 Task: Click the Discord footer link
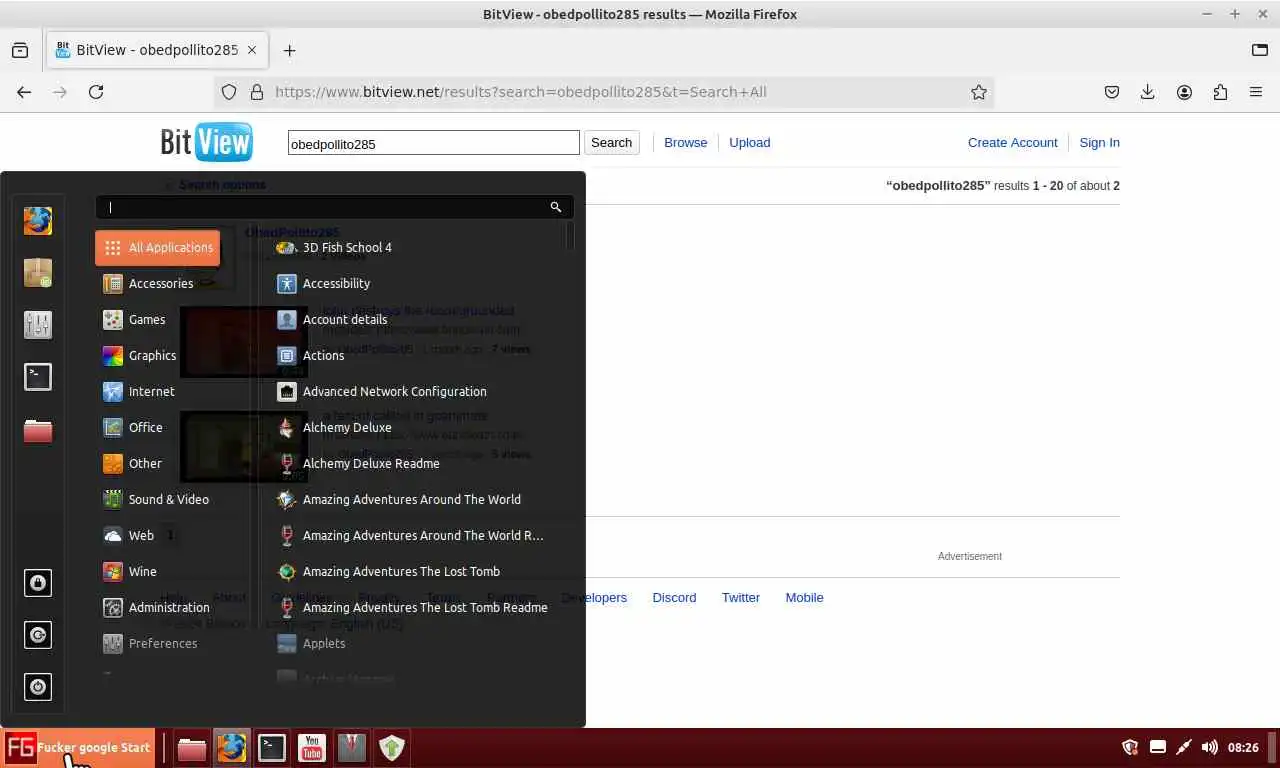coord(674,597)
